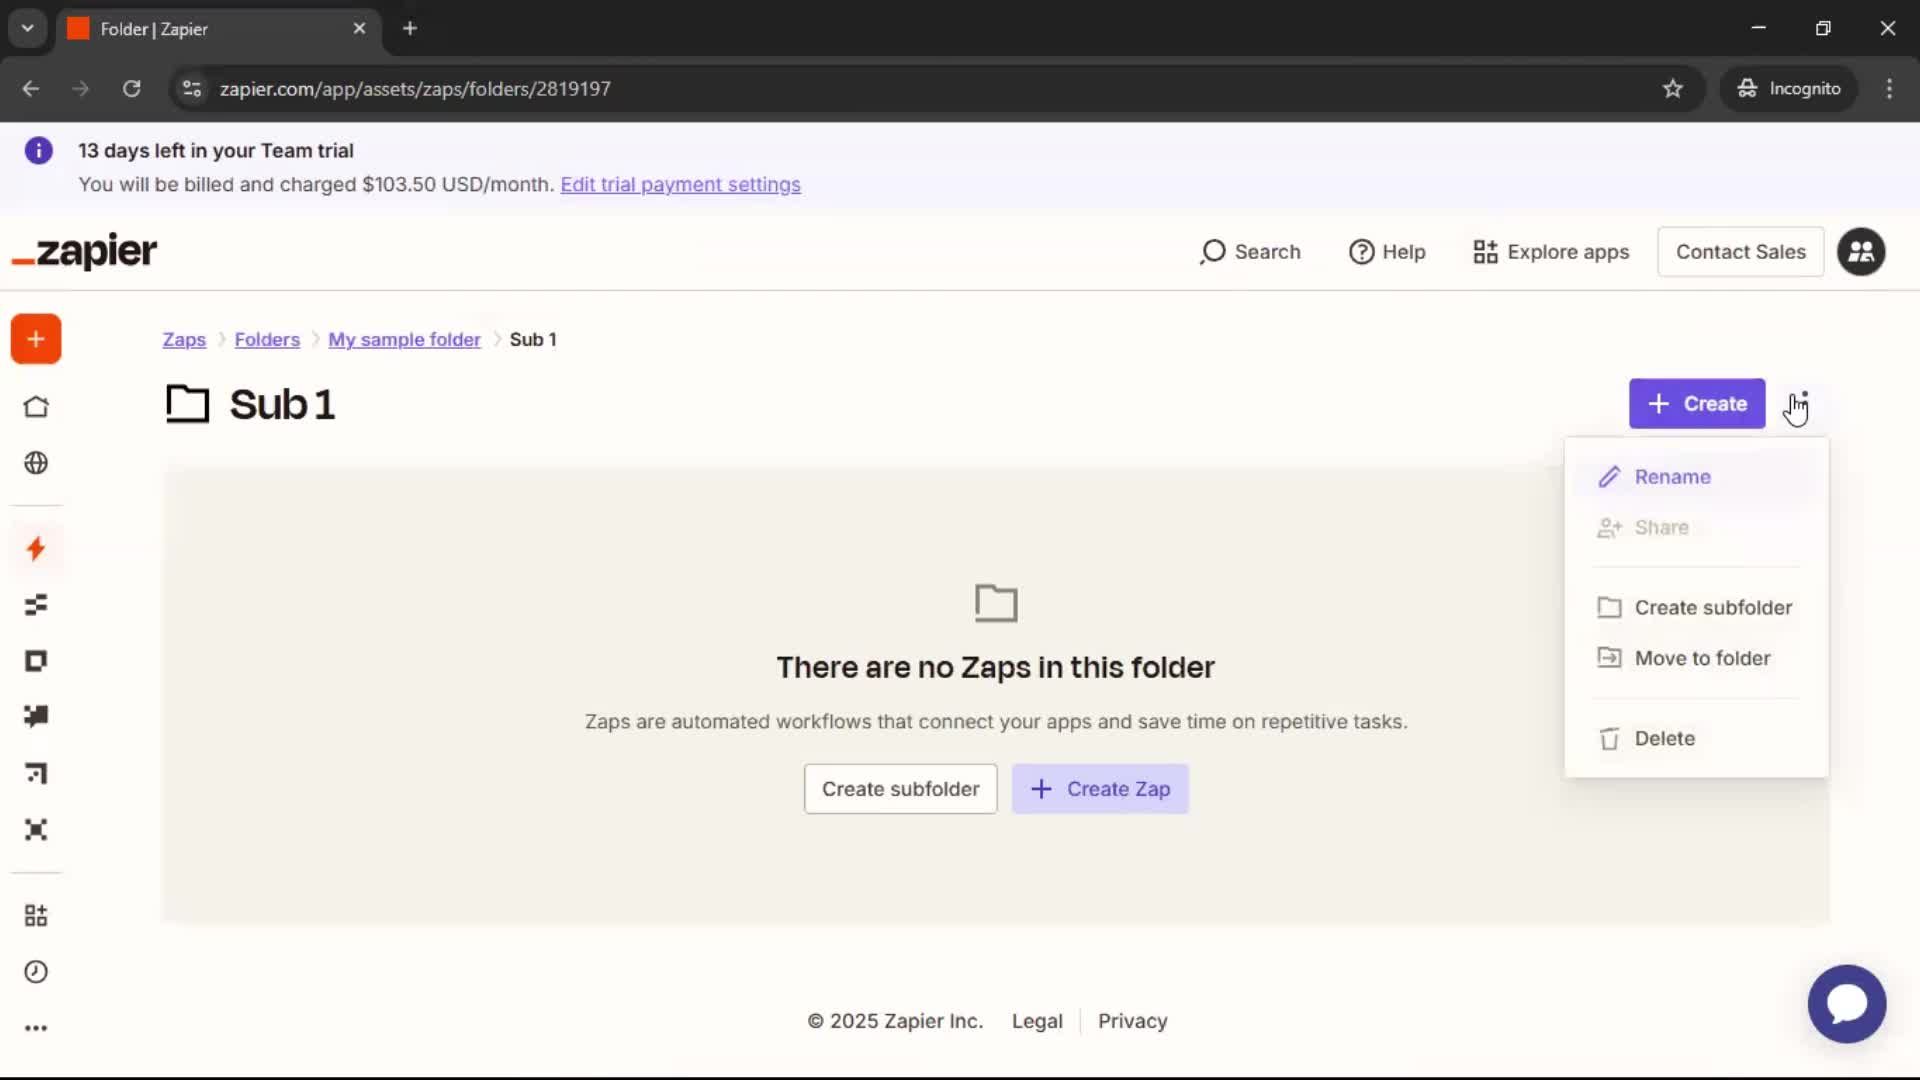The width and height of the screenshot is (1920, 1080).
Task: Open a new browser tab
Action: click(410, 29)
